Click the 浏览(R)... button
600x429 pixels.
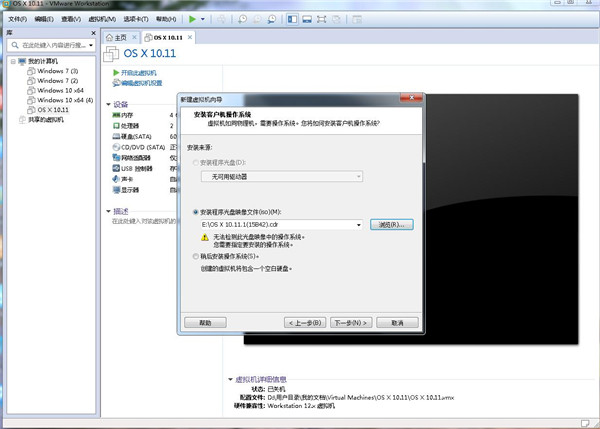(x=391, y=225)
